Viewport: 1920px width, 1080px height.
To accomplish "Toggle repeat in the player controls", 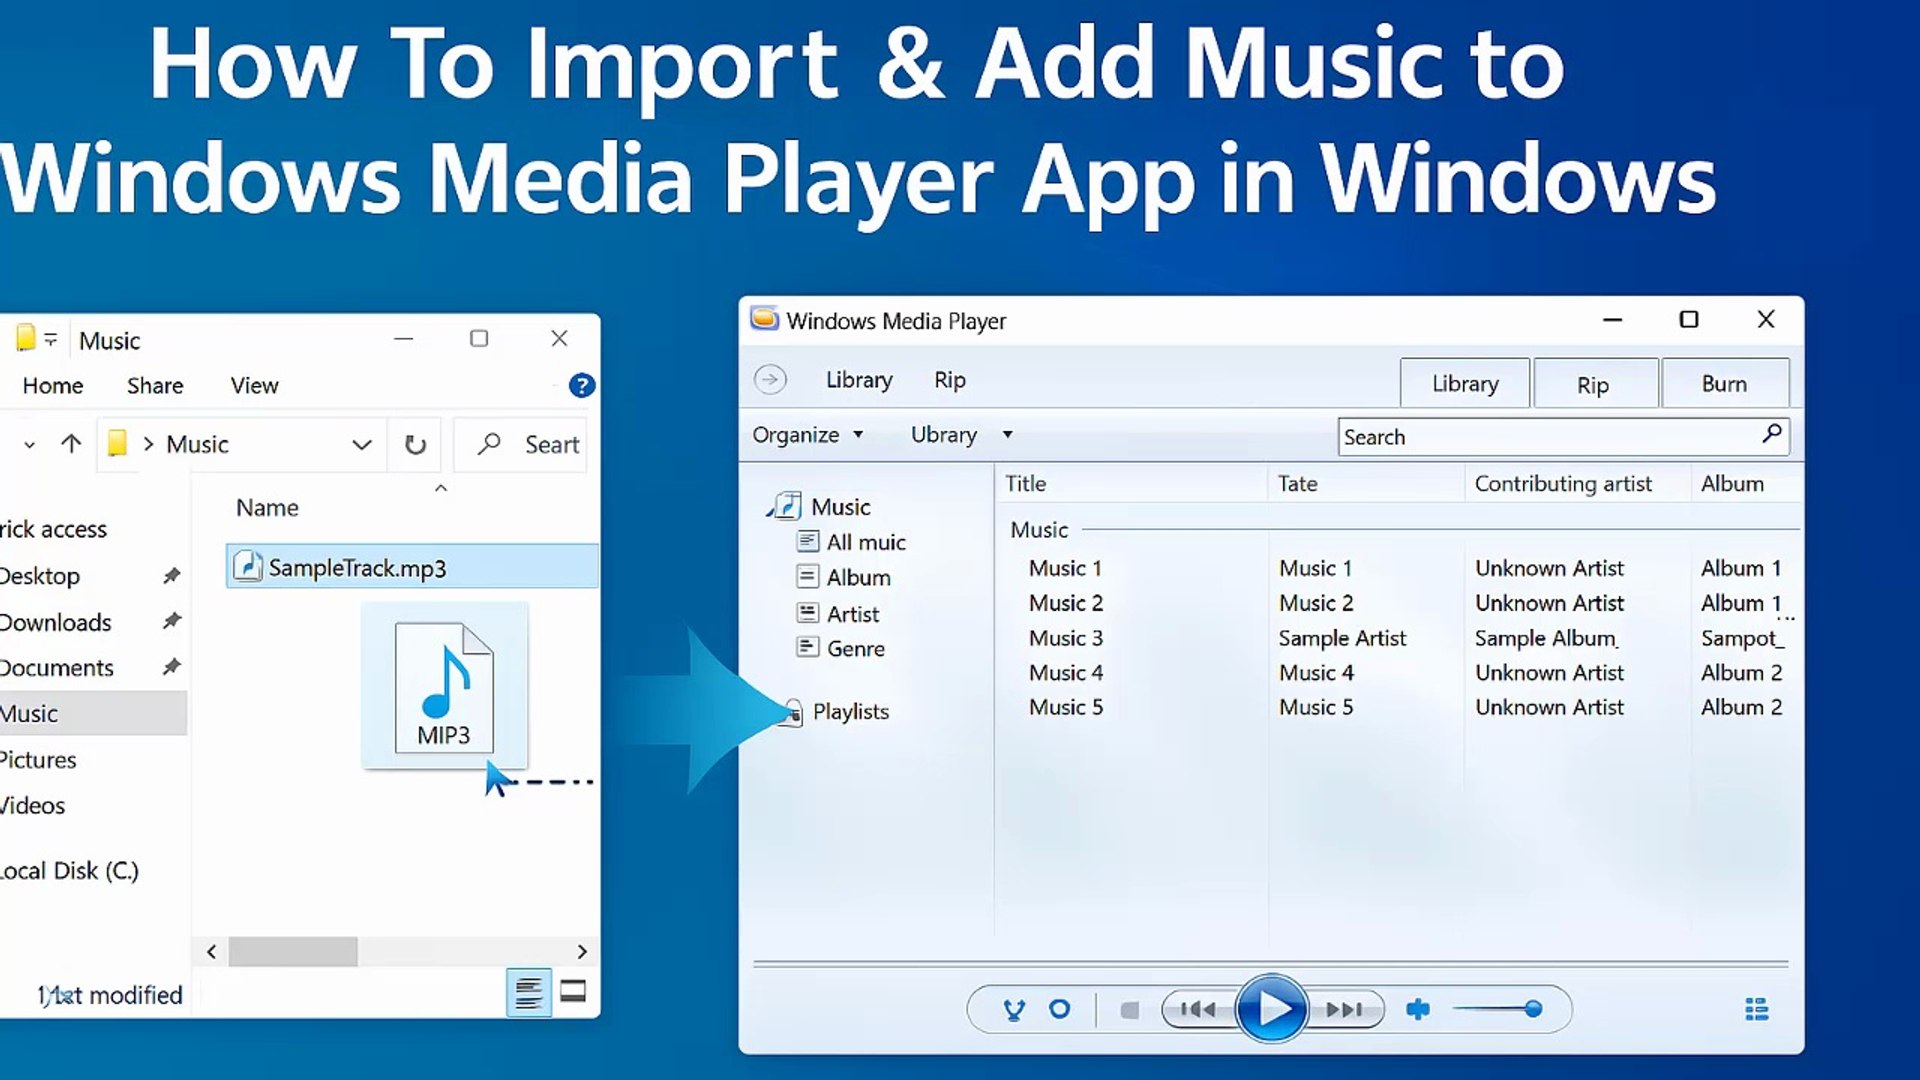I will point(1060,1009).
